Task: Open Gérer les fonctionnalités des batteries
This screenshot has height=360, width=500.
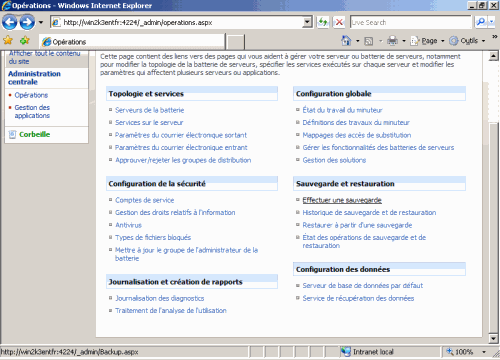Action: click(378, 147)
